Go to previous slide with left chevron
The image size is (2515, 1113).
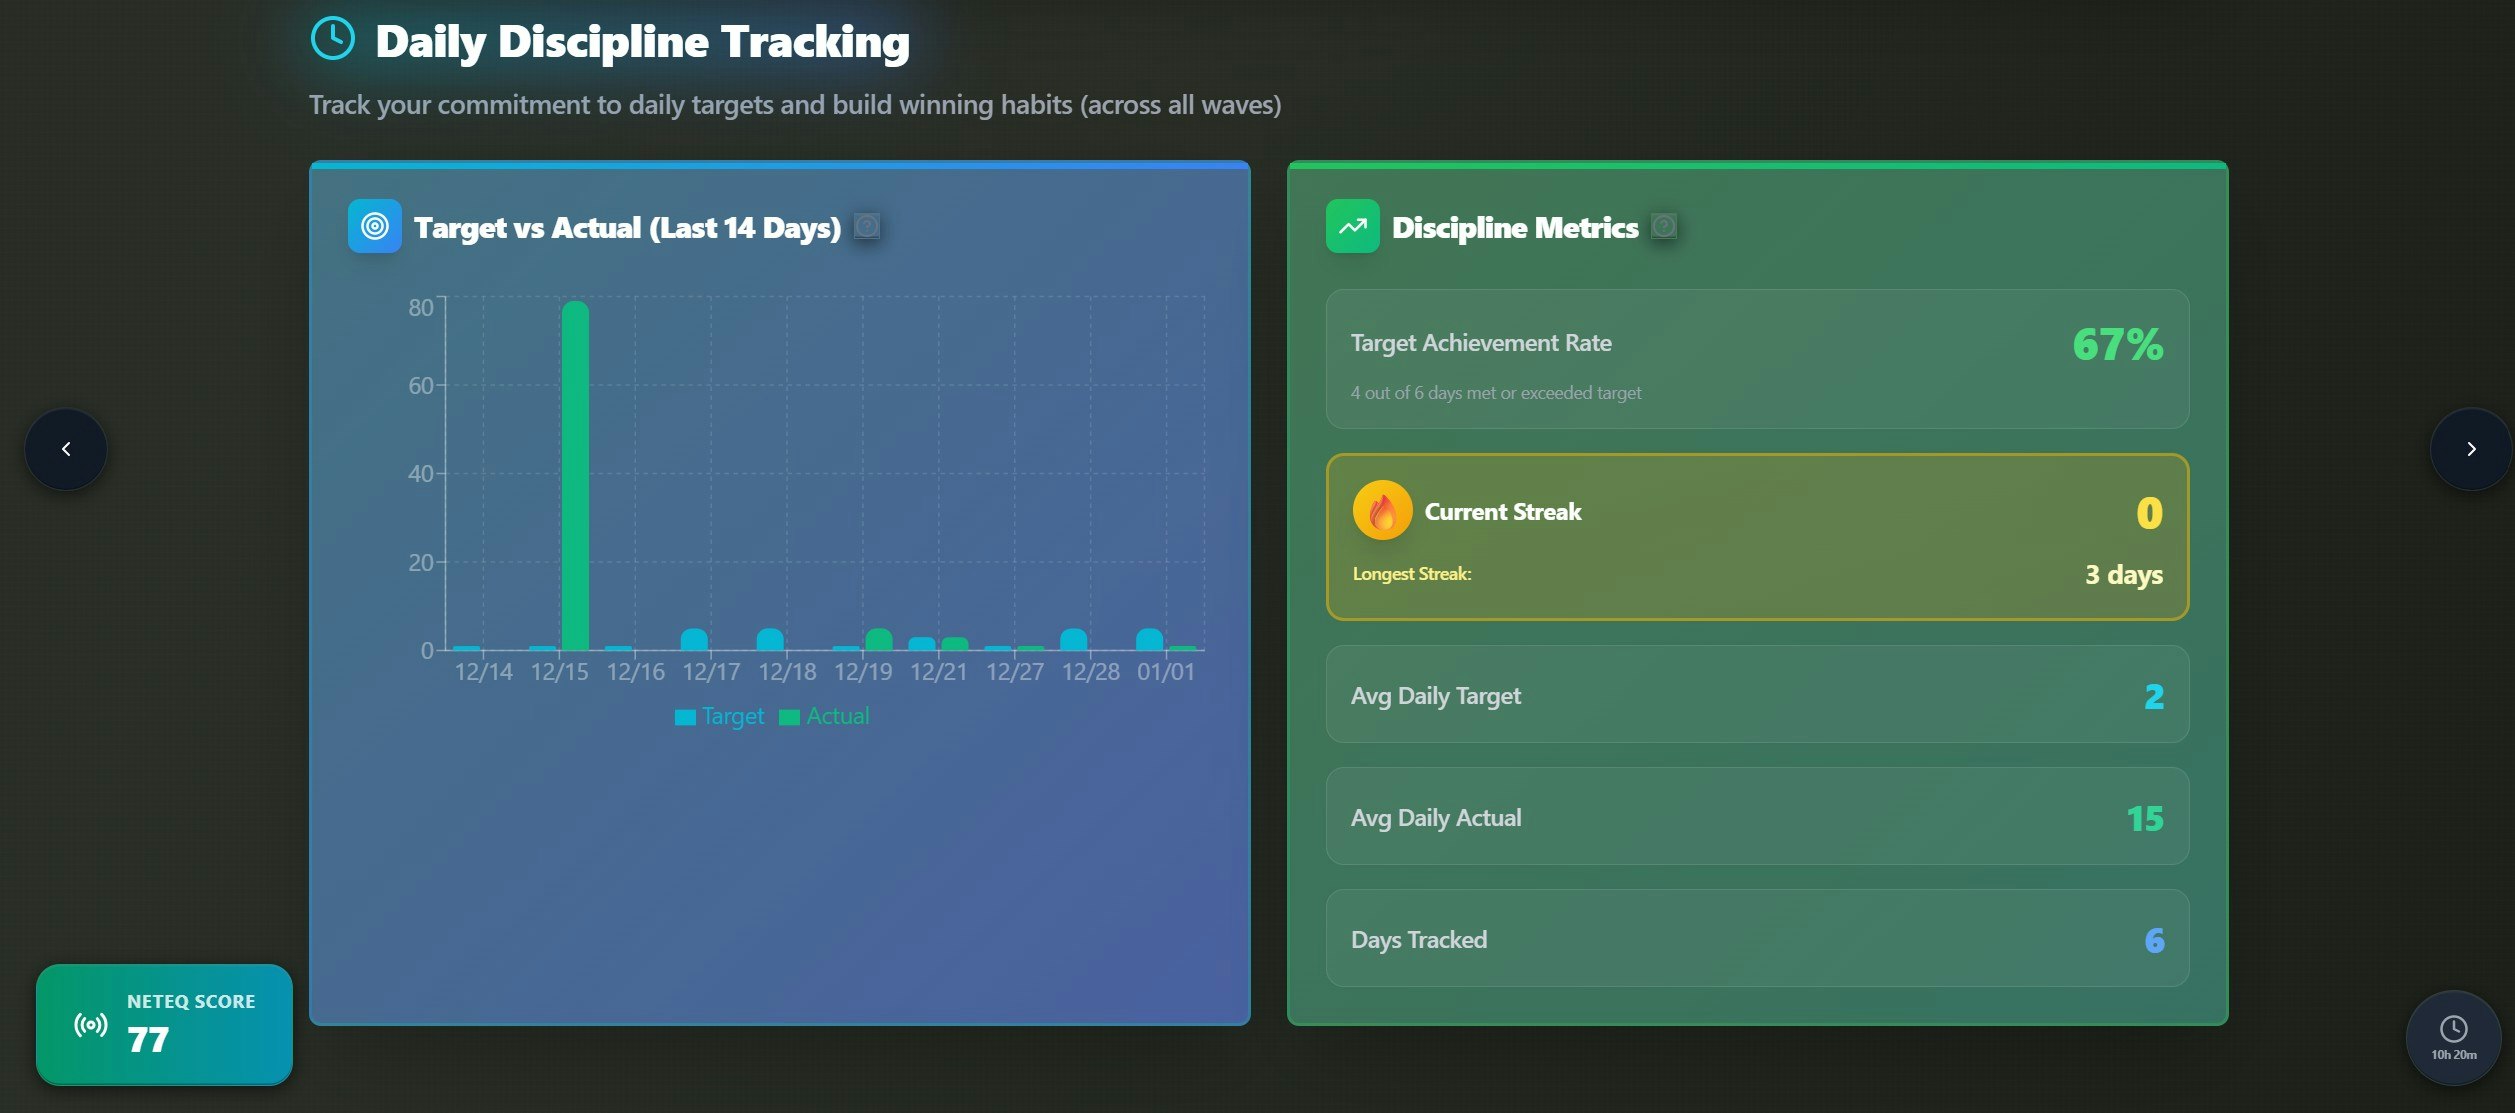point(66,449)
